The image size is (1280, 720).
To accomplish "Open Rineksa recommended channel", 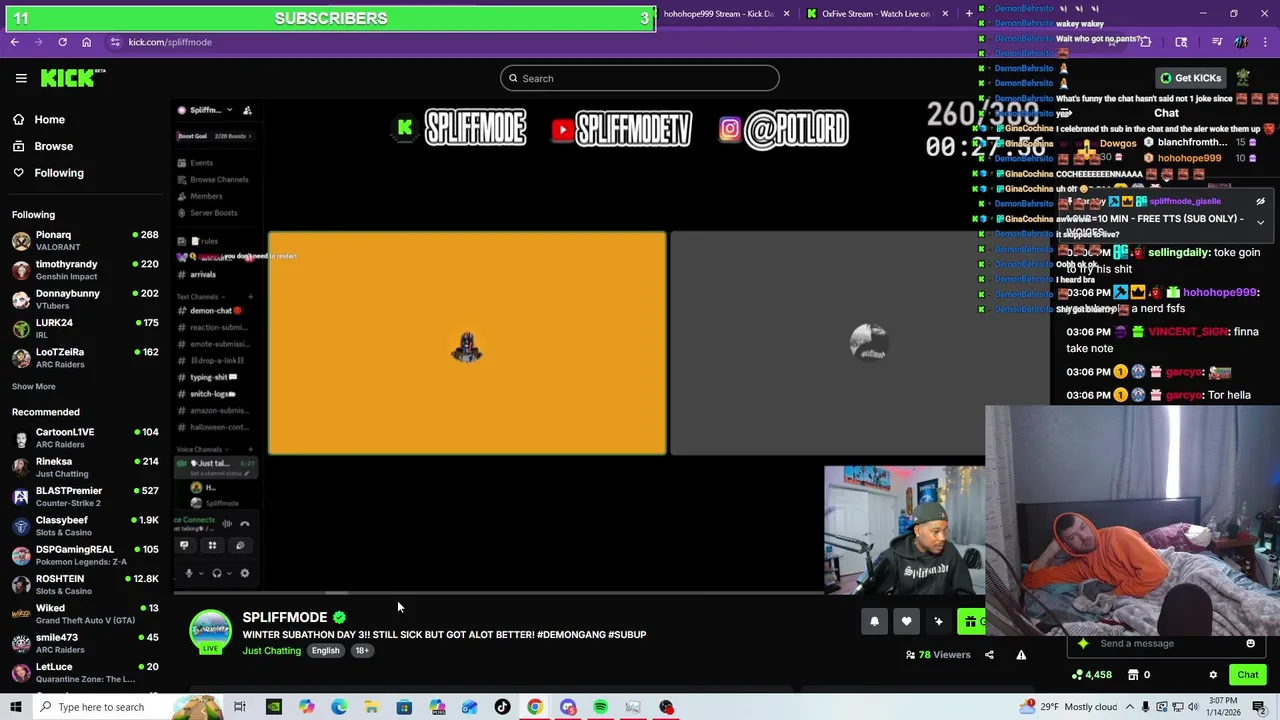I will click(85, 467).
